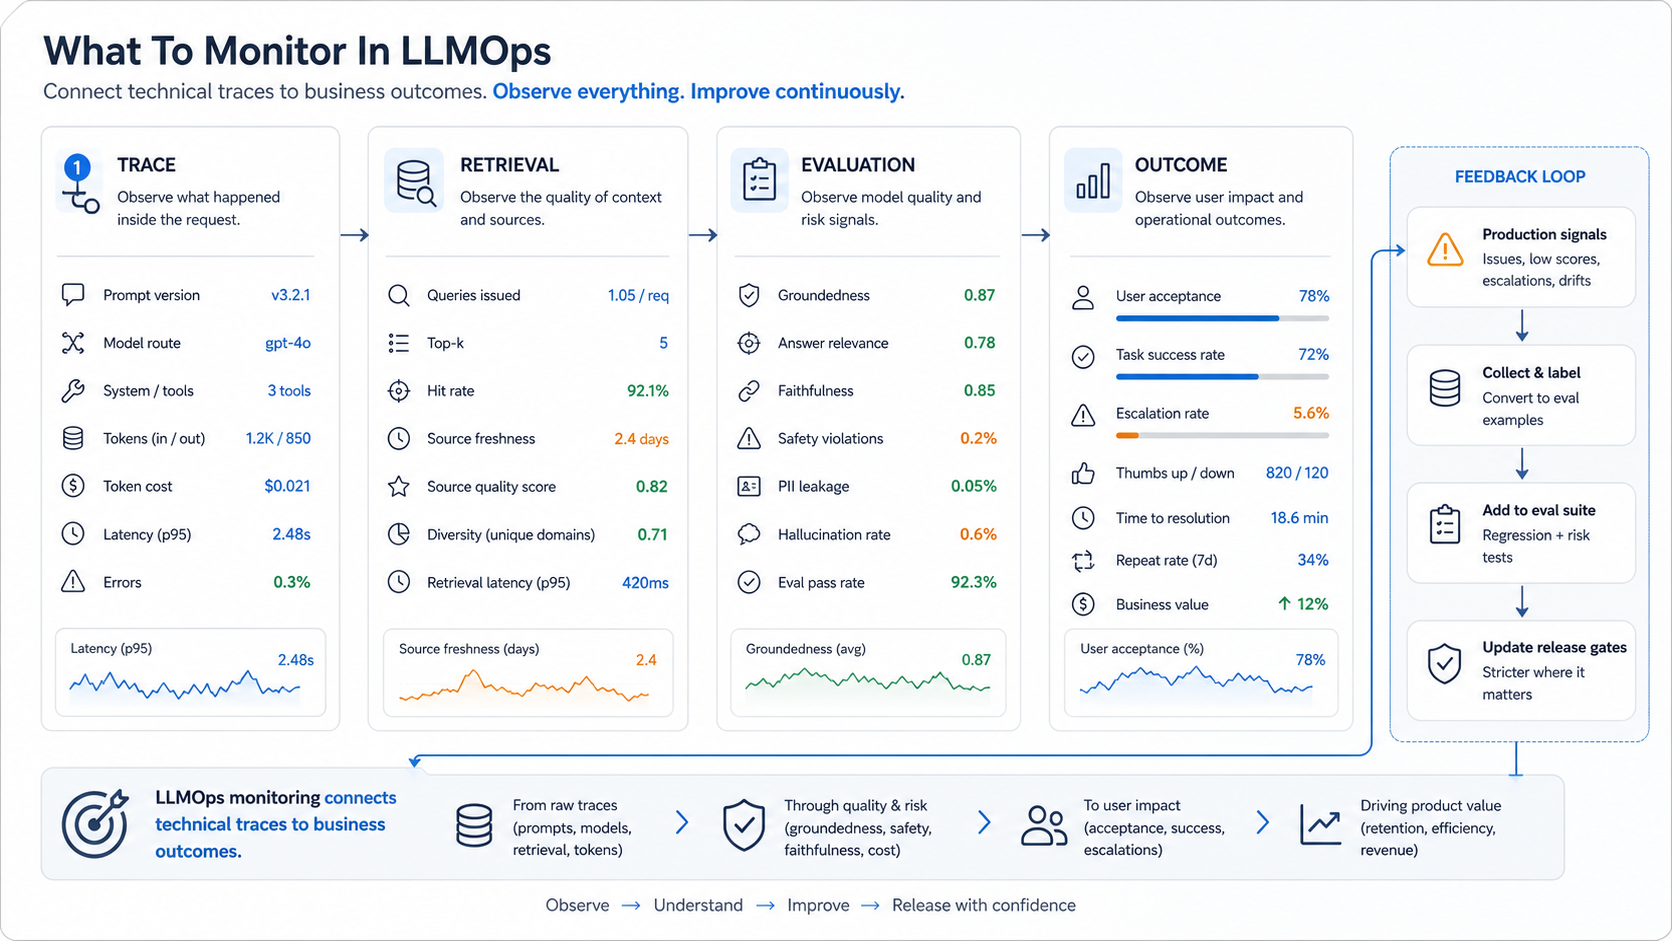Click the 18.6 min time to resolution value
The height and width of the screenshot is (941, 1672).
(x=1299, y=518)
